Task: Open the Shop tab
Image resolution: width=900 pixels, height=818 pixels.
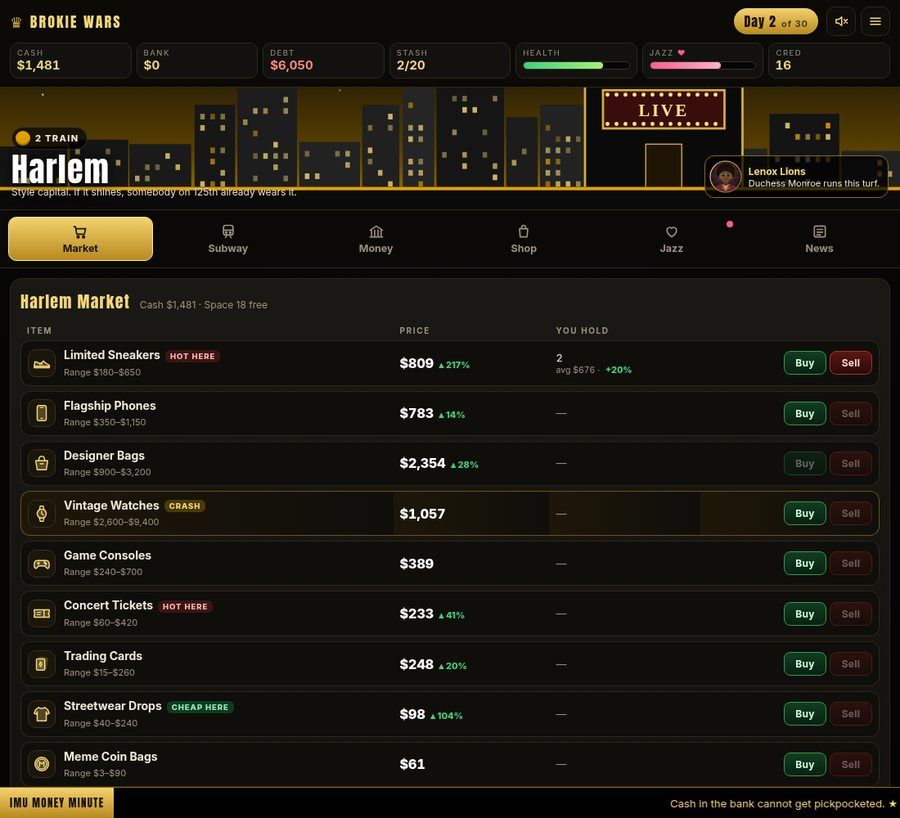Action: pyautogui.click(x=523, y=239)
